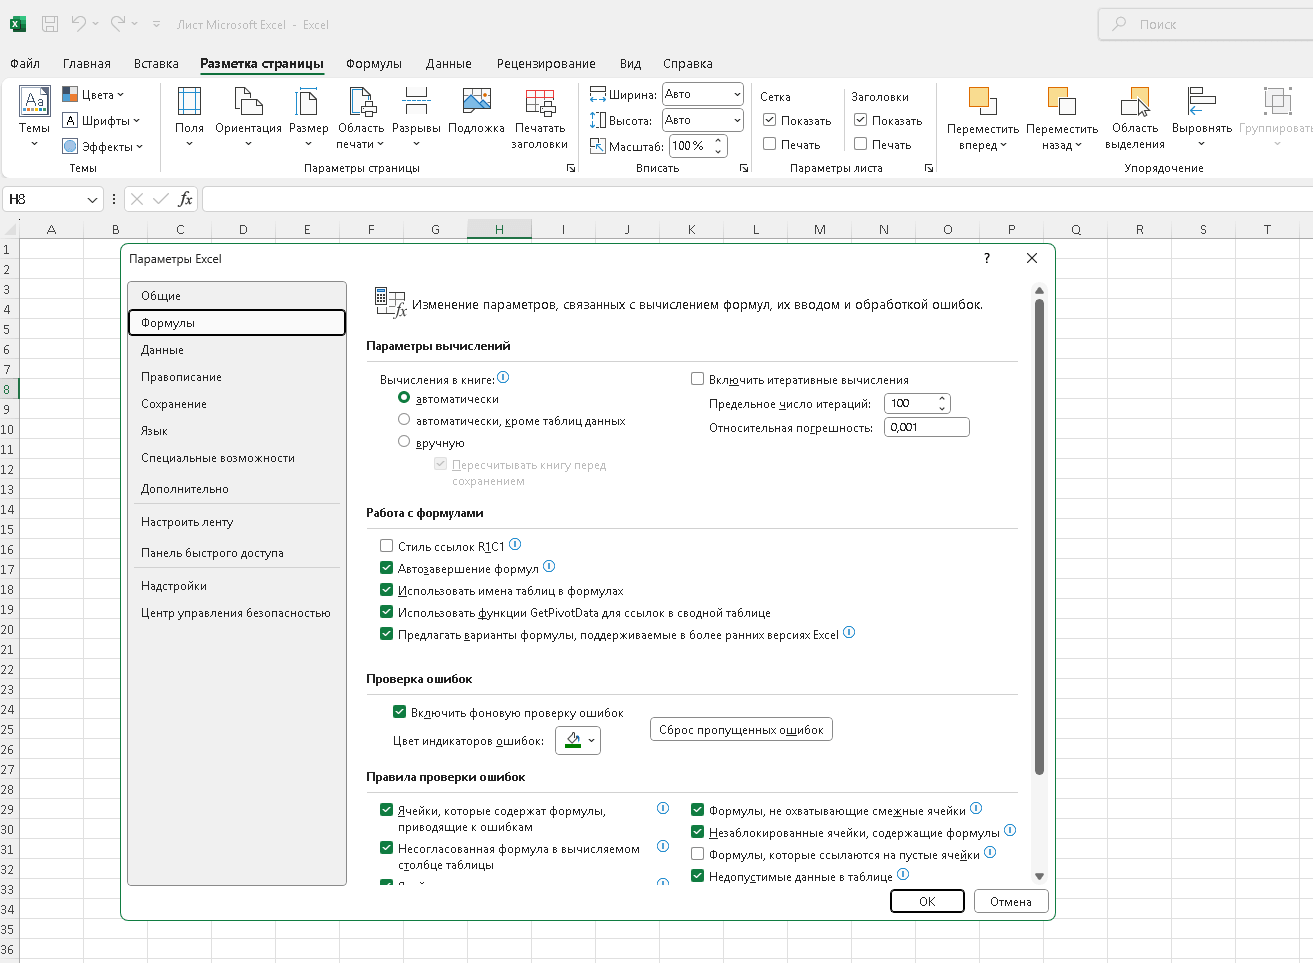Open the Orientation (Ориентация) icon
The width and height of the screenshot is (1313, 963).
tap(248, 102)
